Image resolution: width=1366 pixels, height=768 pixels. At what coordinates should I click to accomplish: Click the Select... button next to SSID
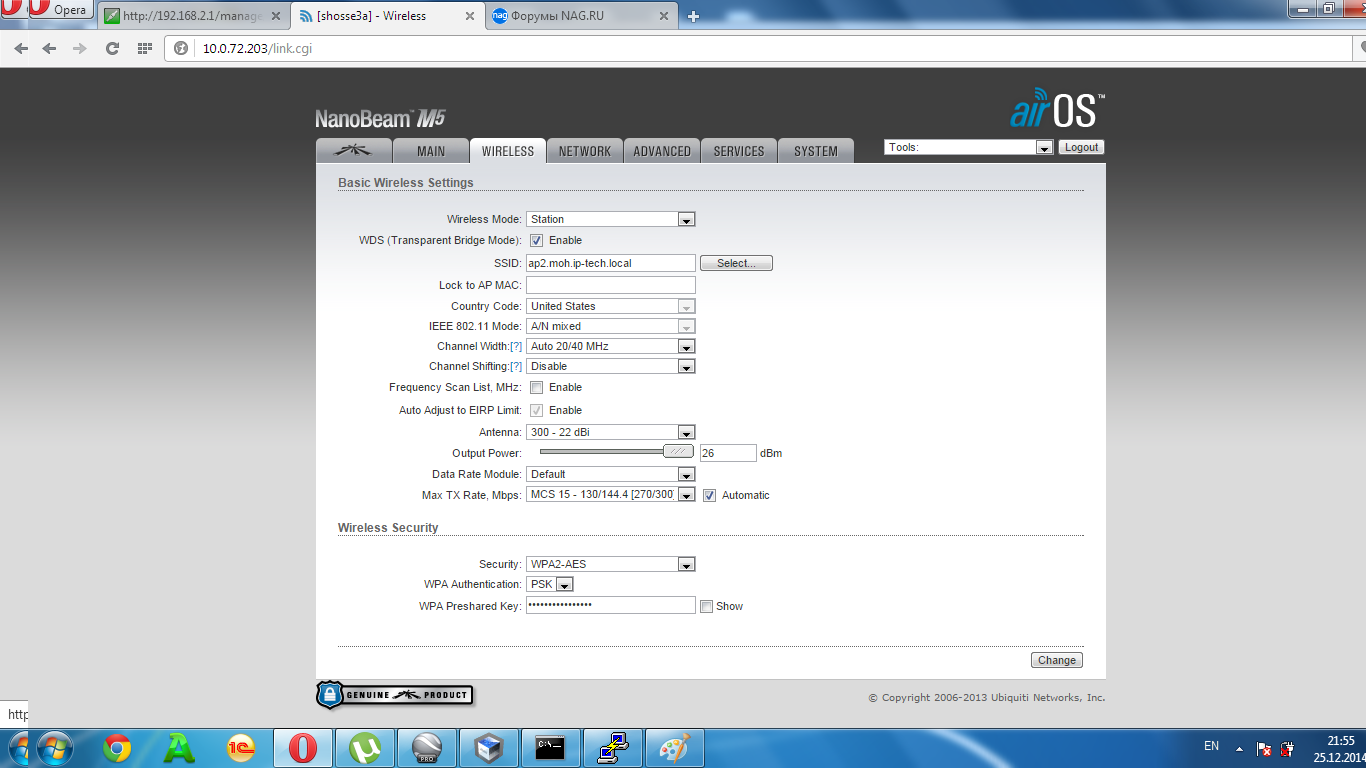(737, 263)
